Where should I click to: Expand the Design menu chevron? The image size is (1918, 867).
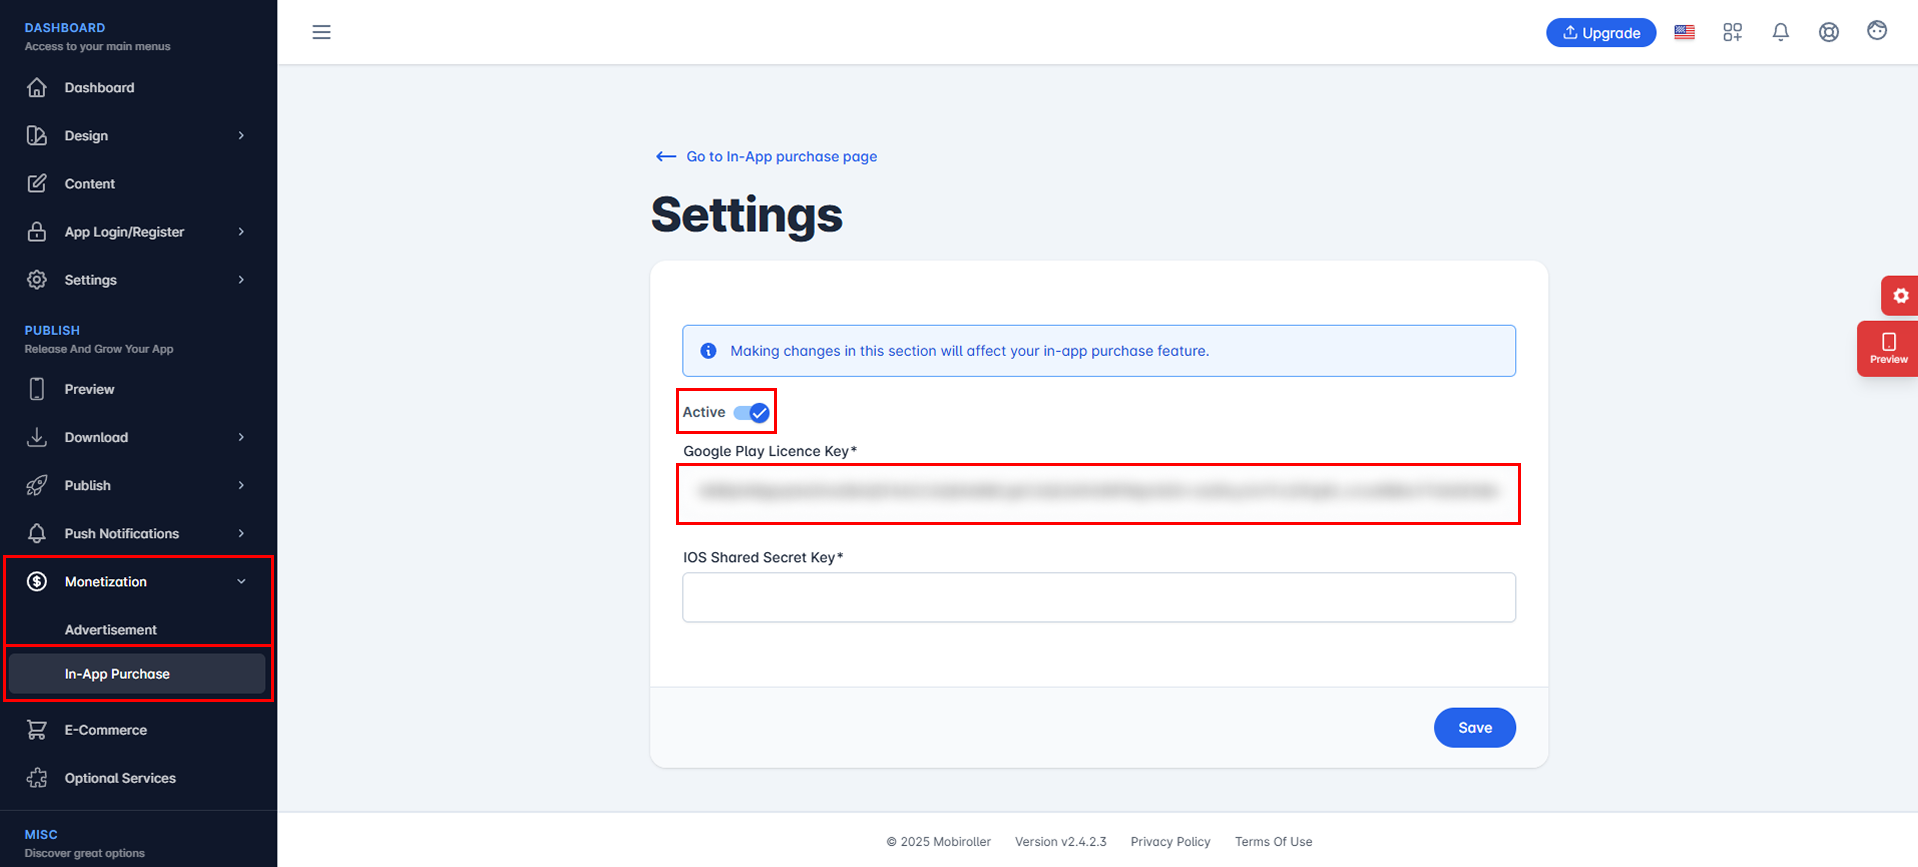click(241, 135)
